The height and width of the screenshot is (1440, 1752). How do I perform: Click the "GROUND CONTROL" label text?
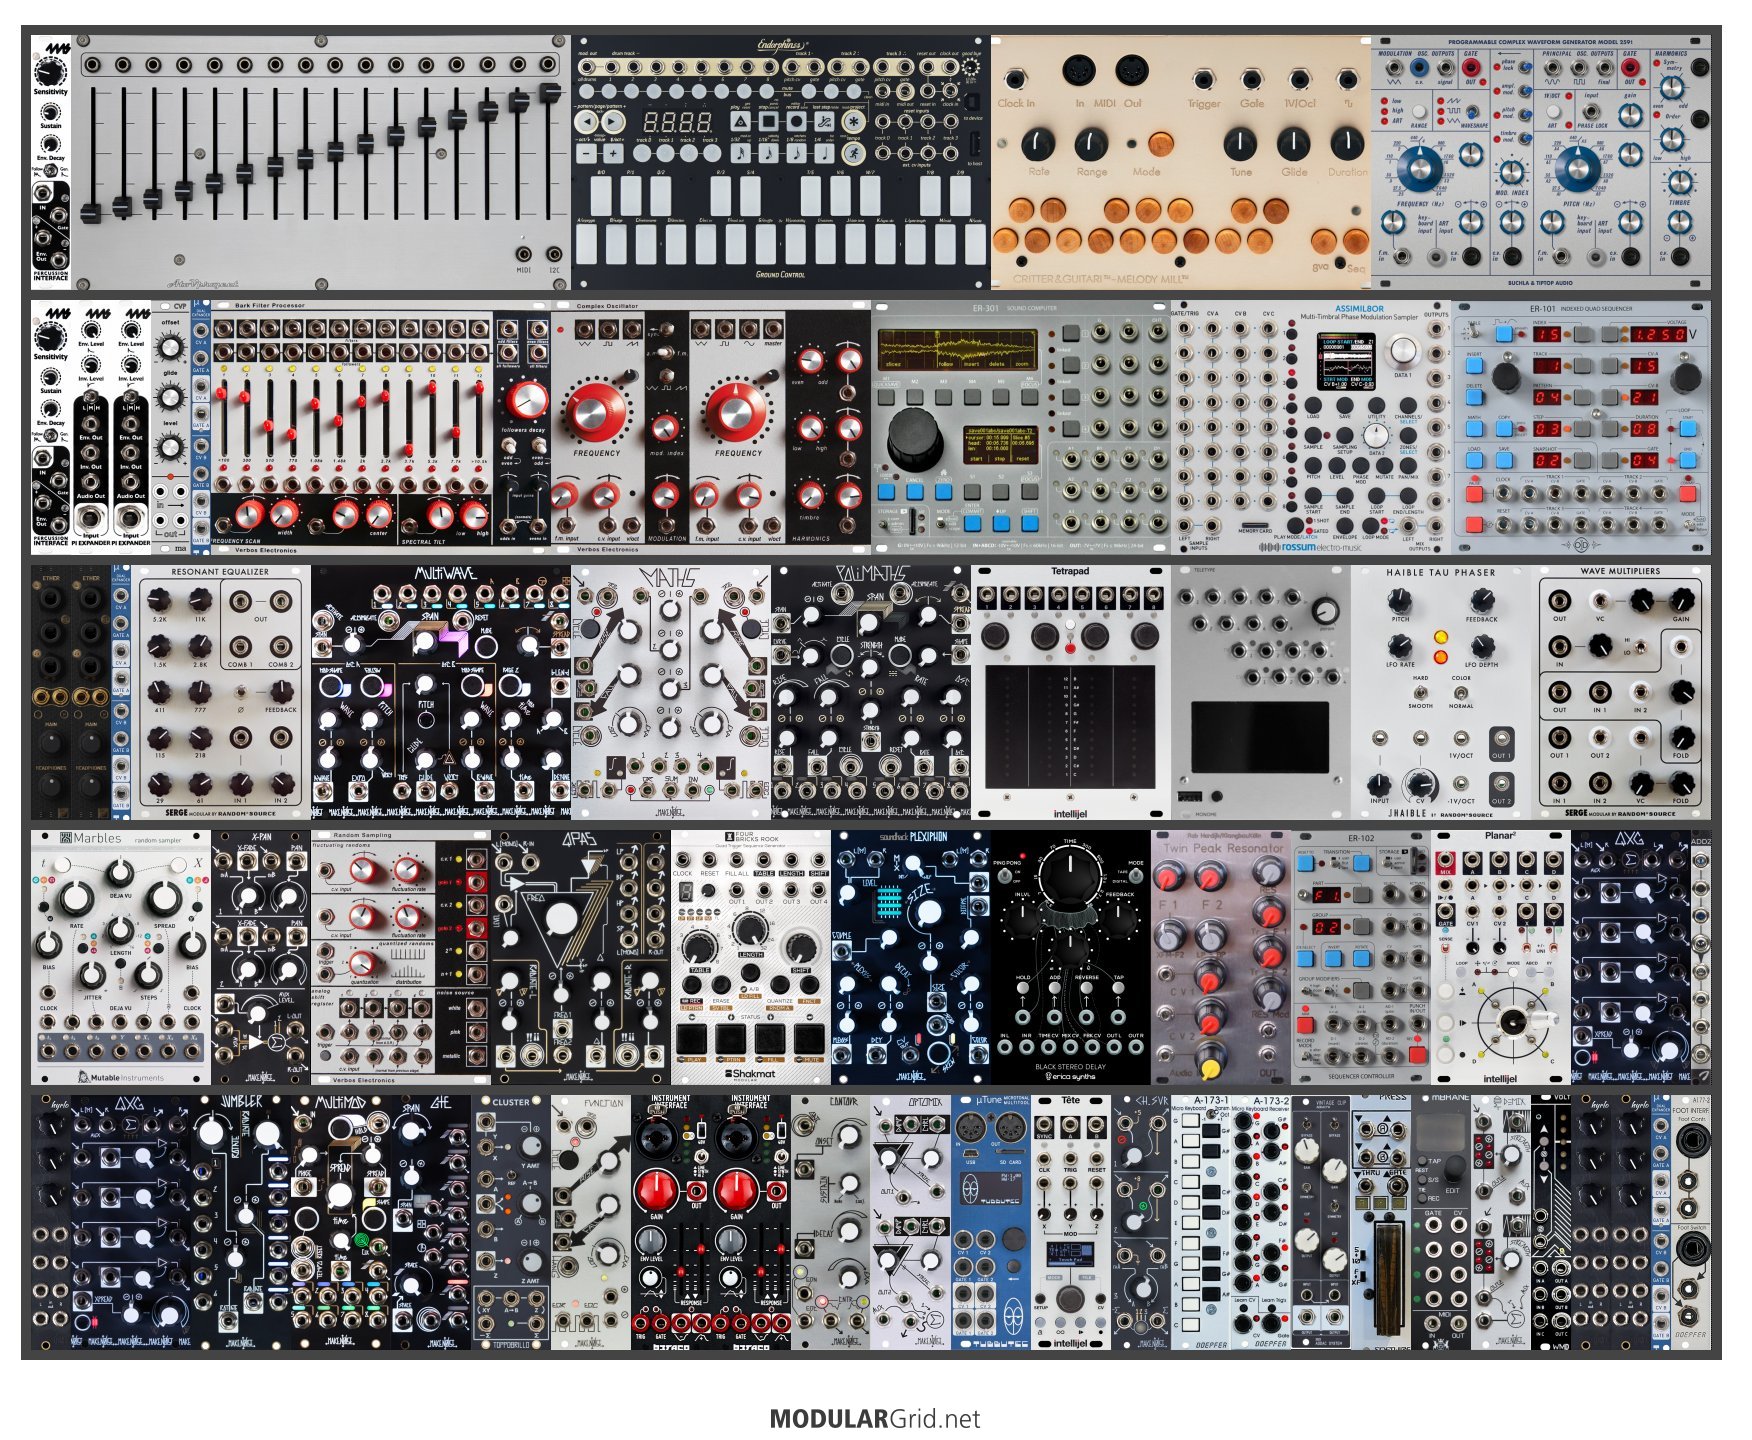tap(781, 274)
